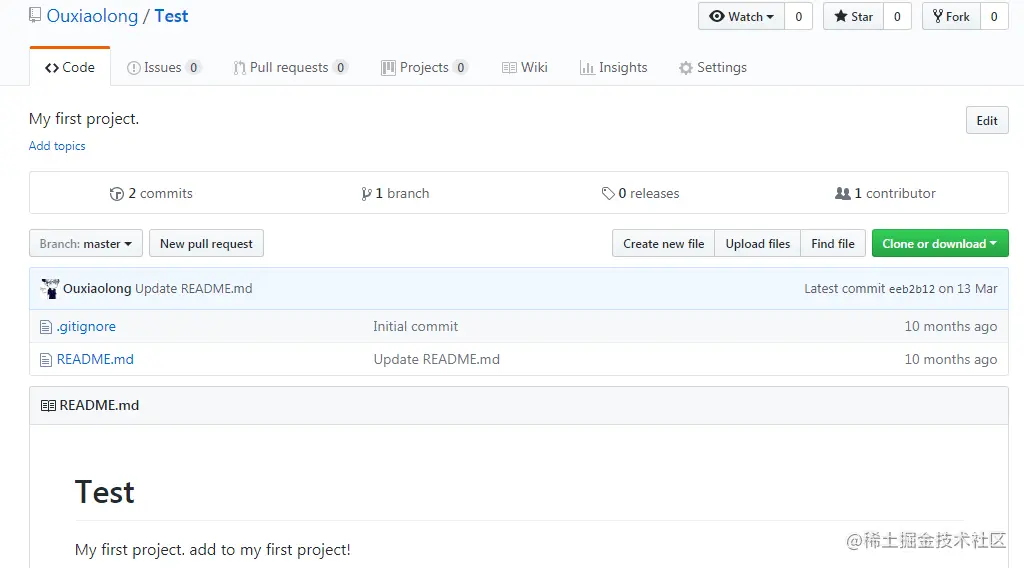Expand the Branch: master dropdown
This screenshot has height=568, width=1024.
pos(86,244)
